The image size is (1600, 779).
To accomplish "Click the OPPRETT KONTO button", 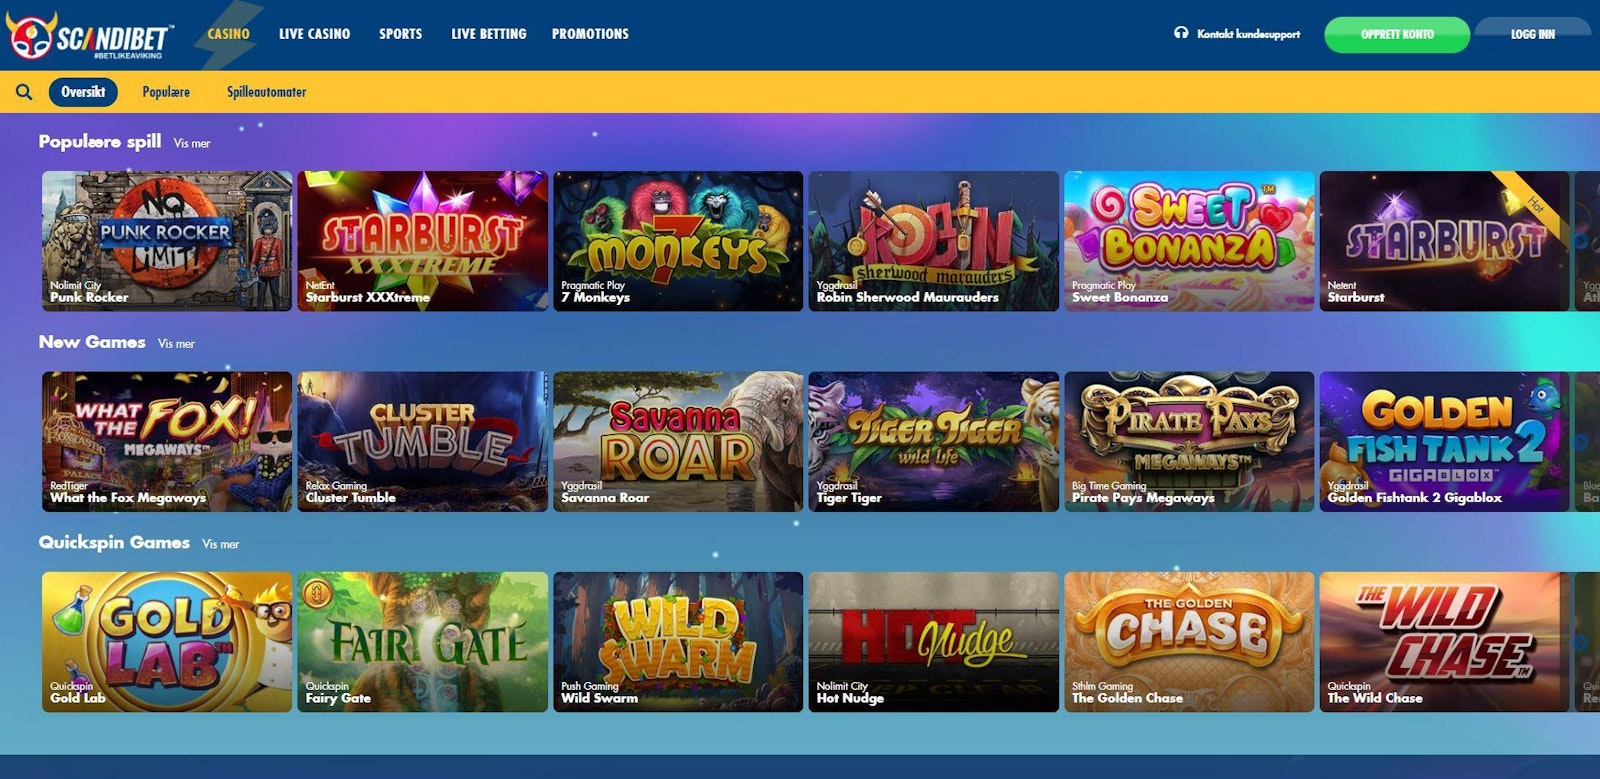I will pos(1397,34).
